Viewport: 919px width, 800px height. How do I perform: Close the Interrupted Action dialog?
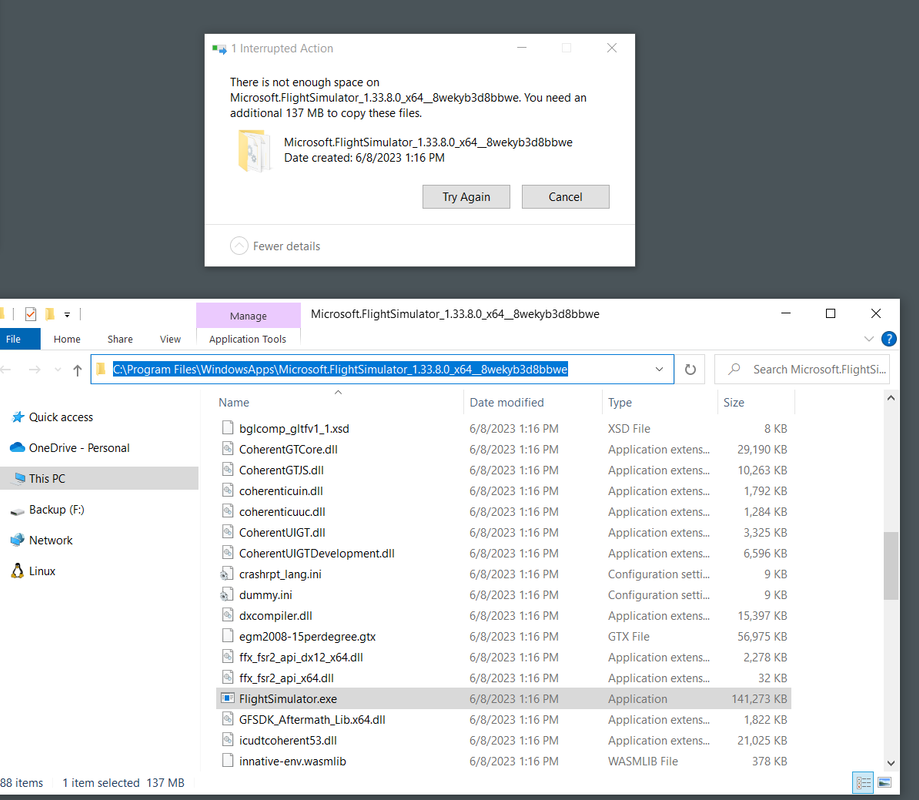pos(612,48)
